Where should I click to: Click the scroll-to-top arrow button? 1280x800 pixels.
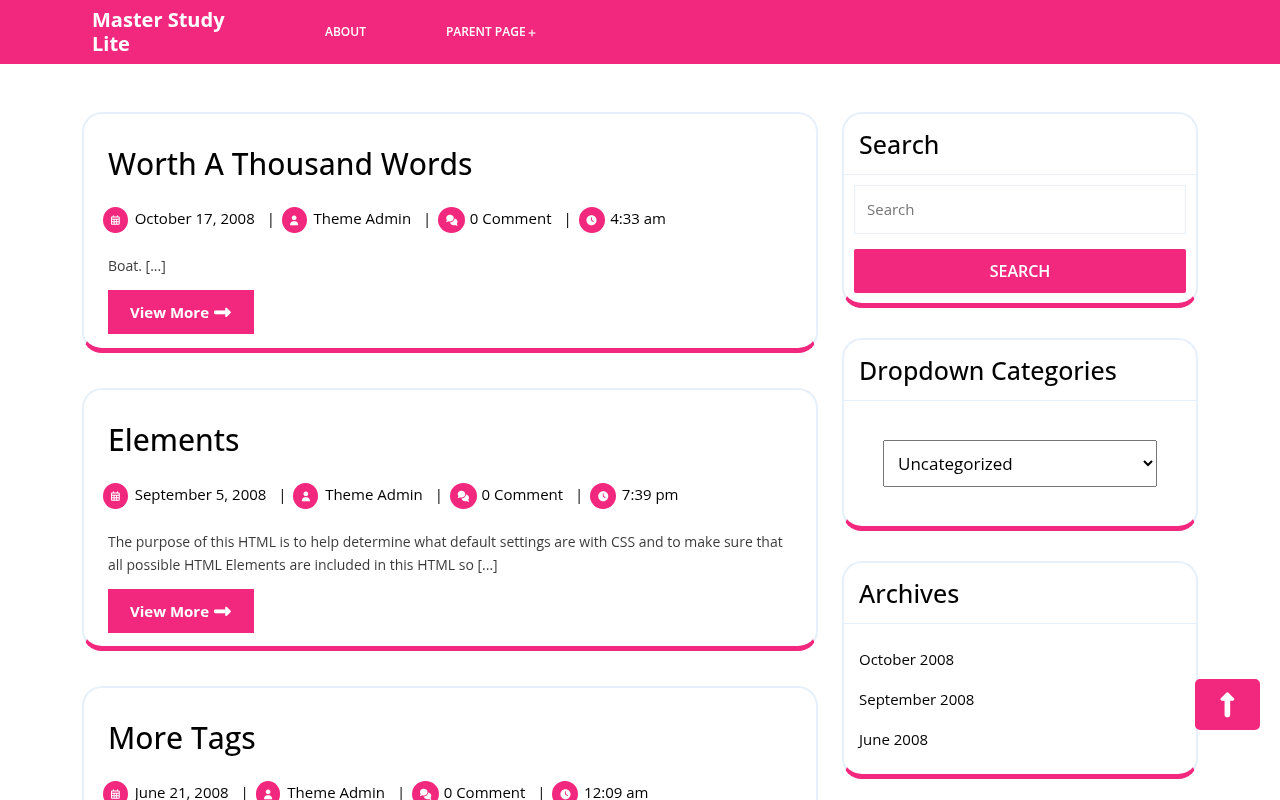click(x=1227, y=705)
